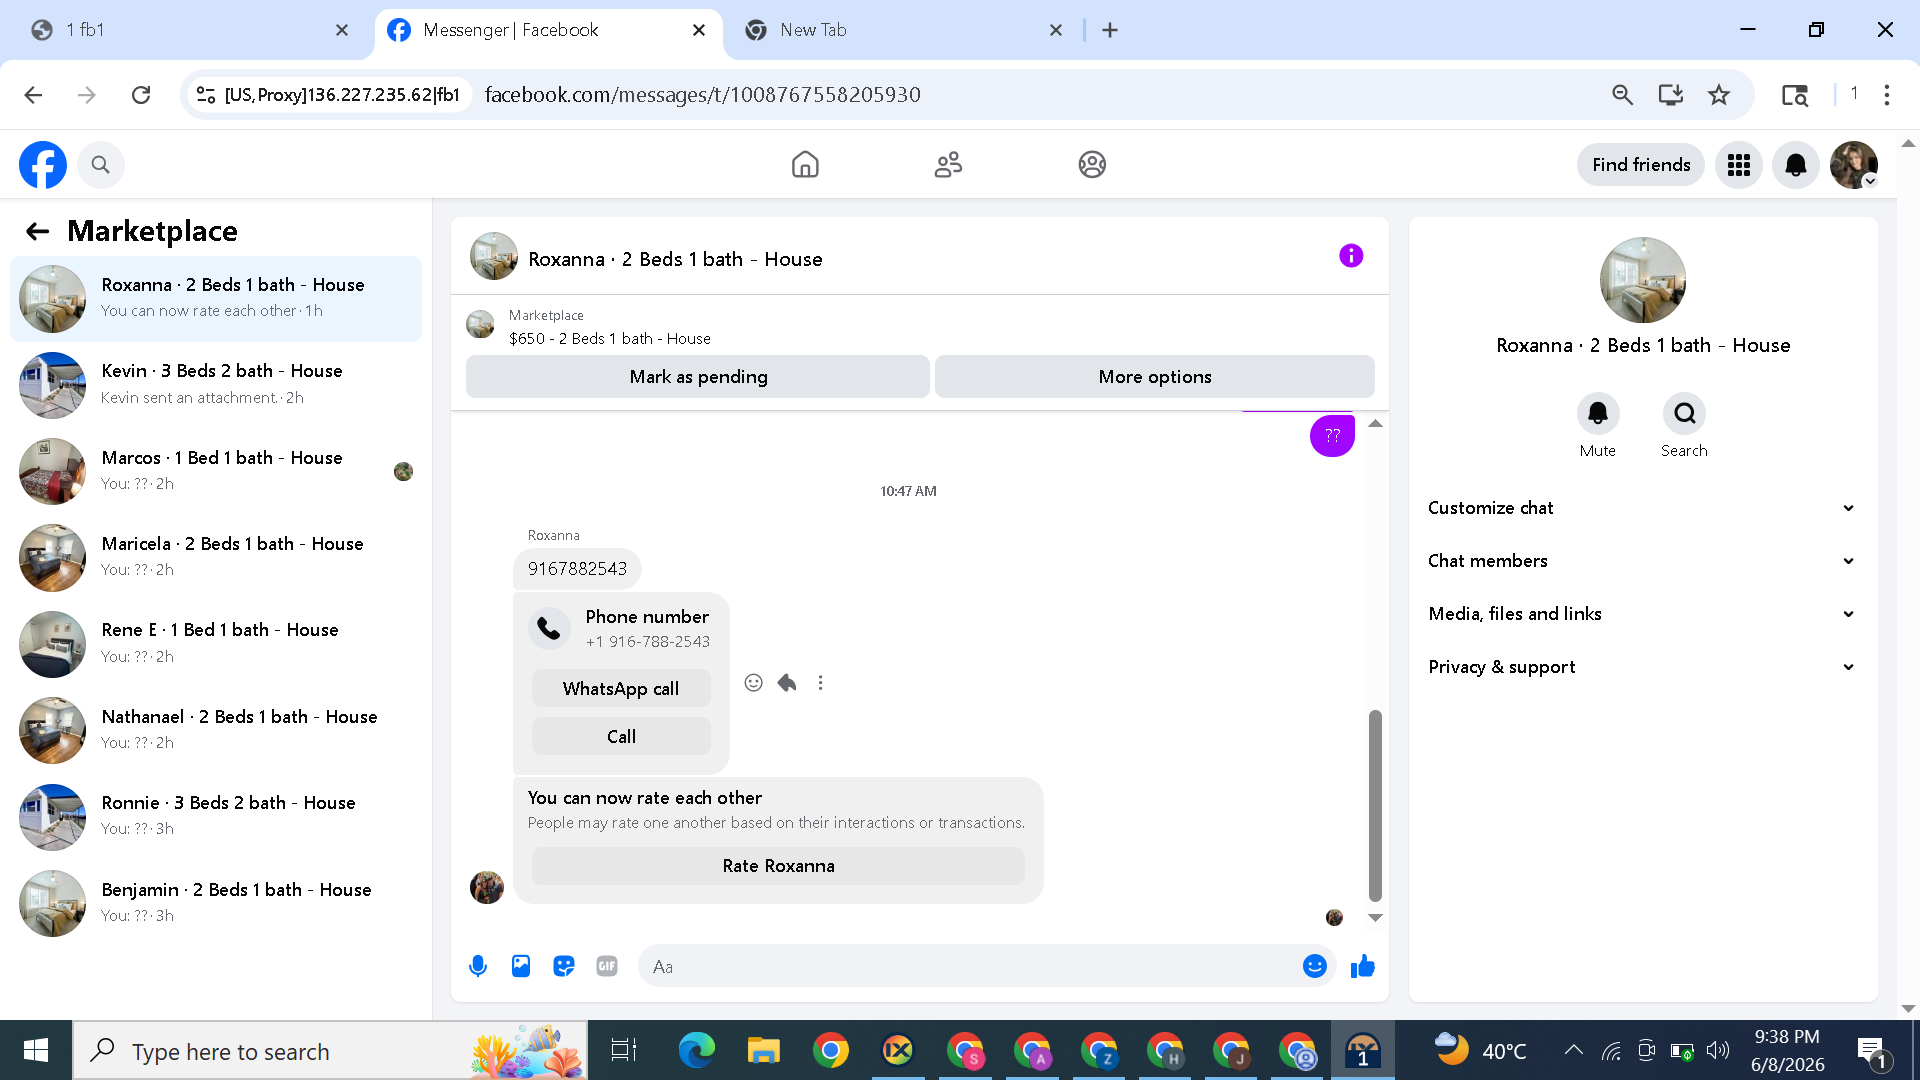Open conversation information purple icon
Screen dimensions: 1920x1080
pos(1351,256)
